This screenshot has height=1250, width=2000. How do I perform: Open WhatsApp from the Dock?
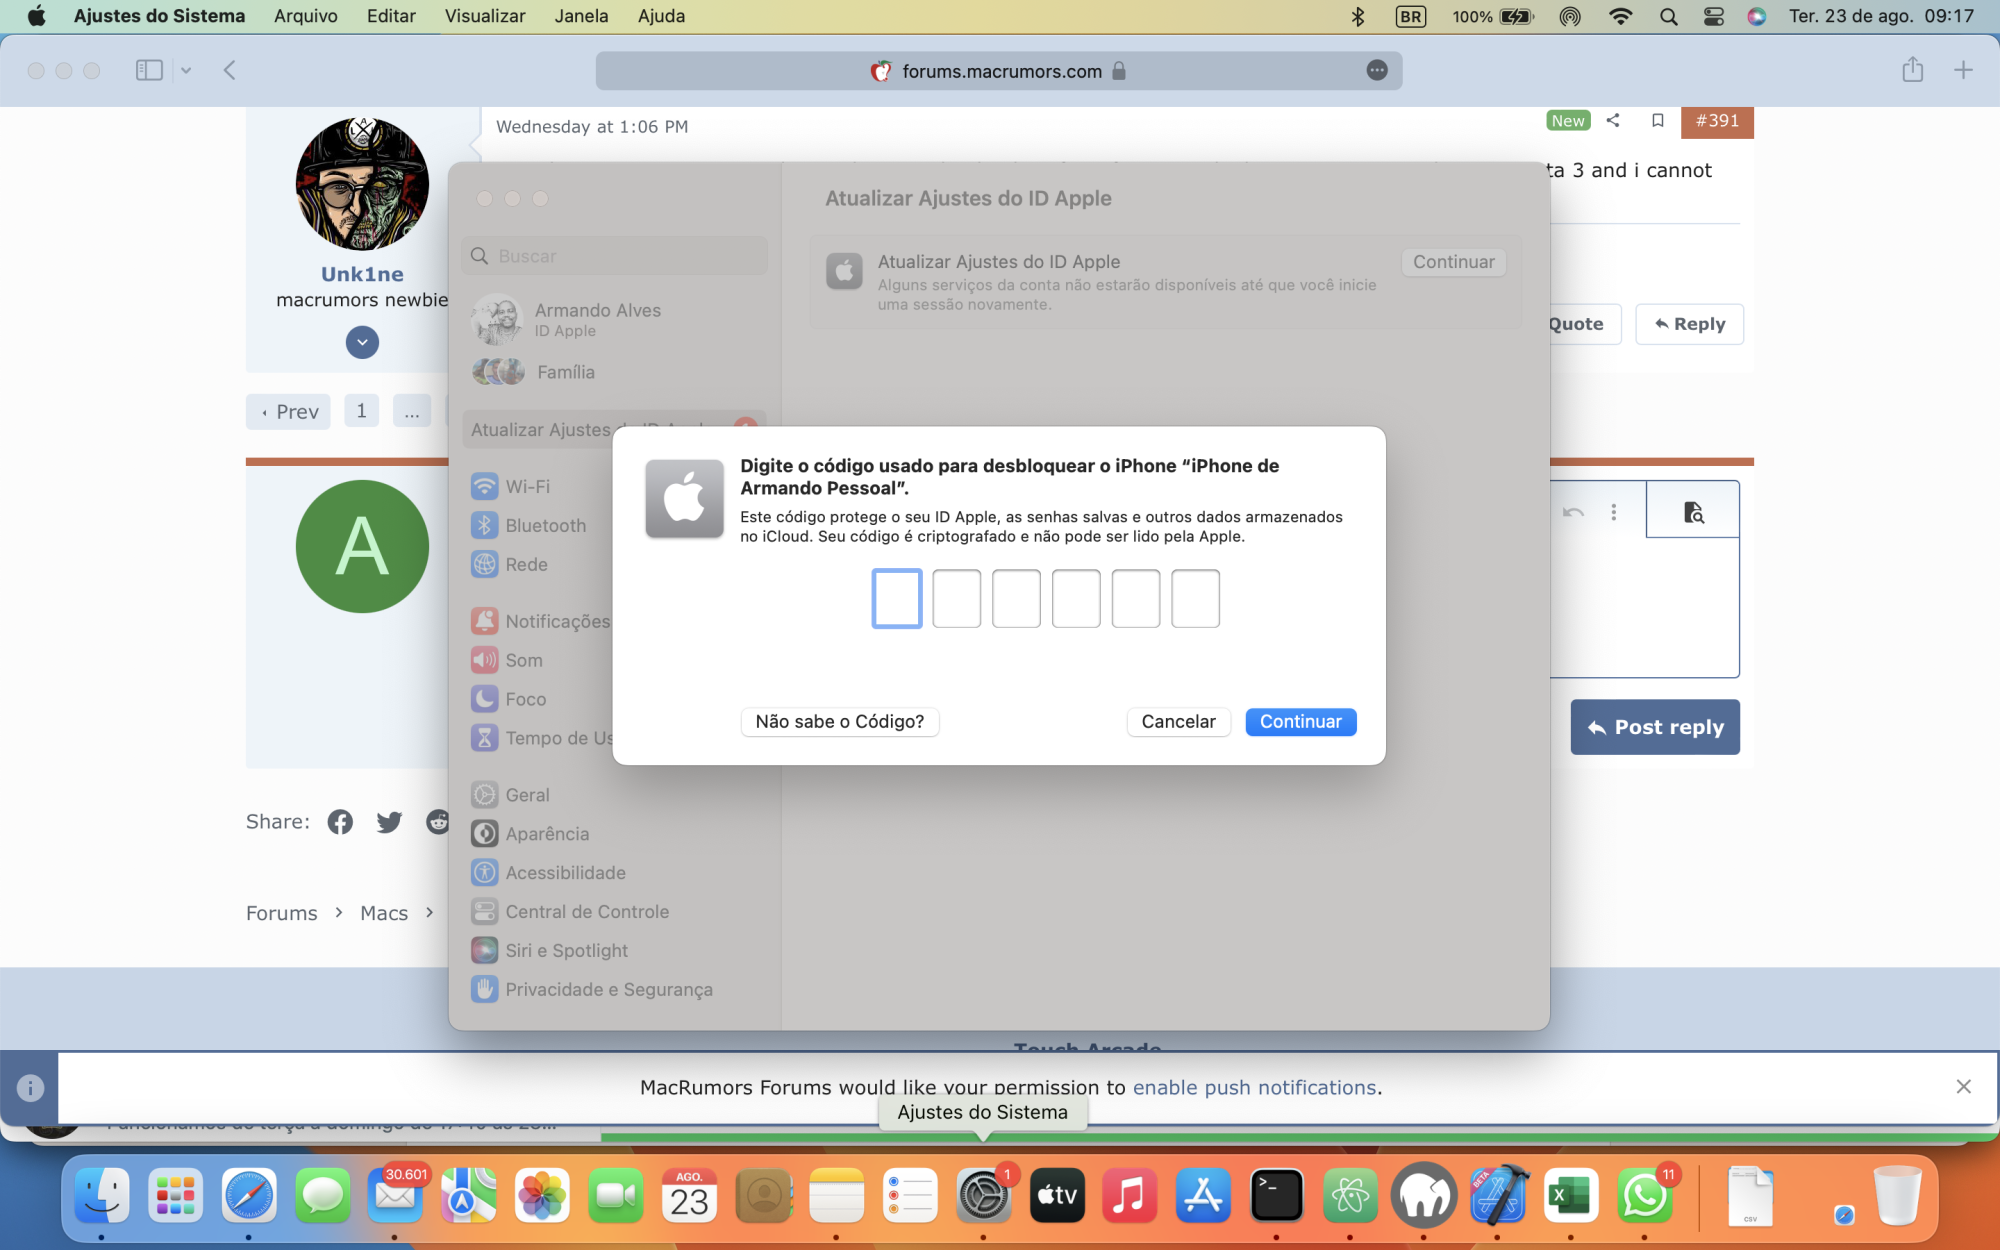1643,1195
